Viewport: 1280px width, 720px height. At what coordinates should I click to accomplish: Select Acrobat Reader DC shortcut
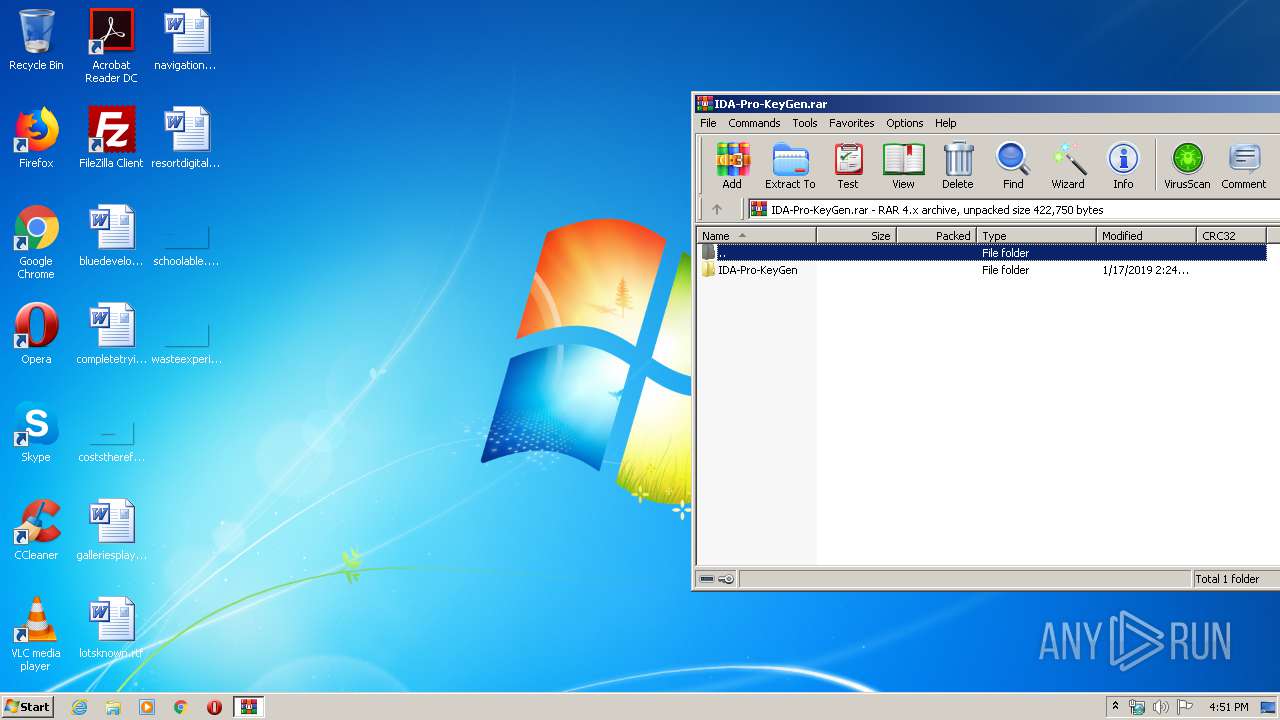coord(111,46)
